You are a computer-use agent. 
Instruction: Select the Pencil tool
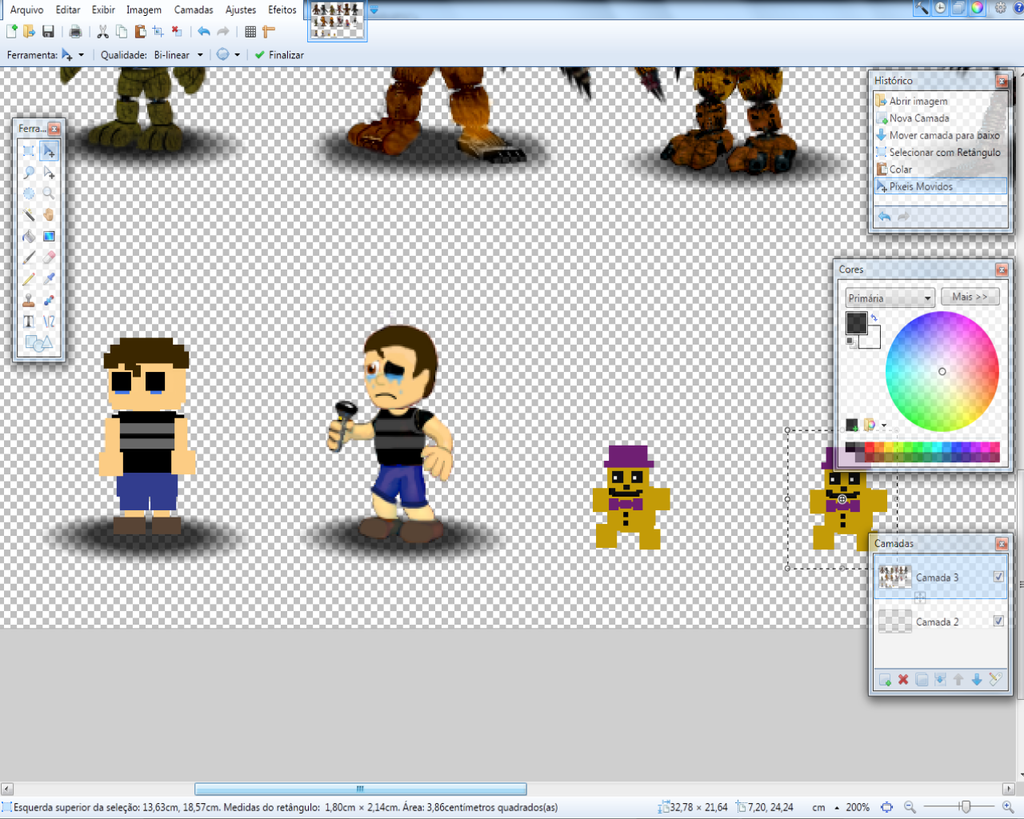pos(29,279)
